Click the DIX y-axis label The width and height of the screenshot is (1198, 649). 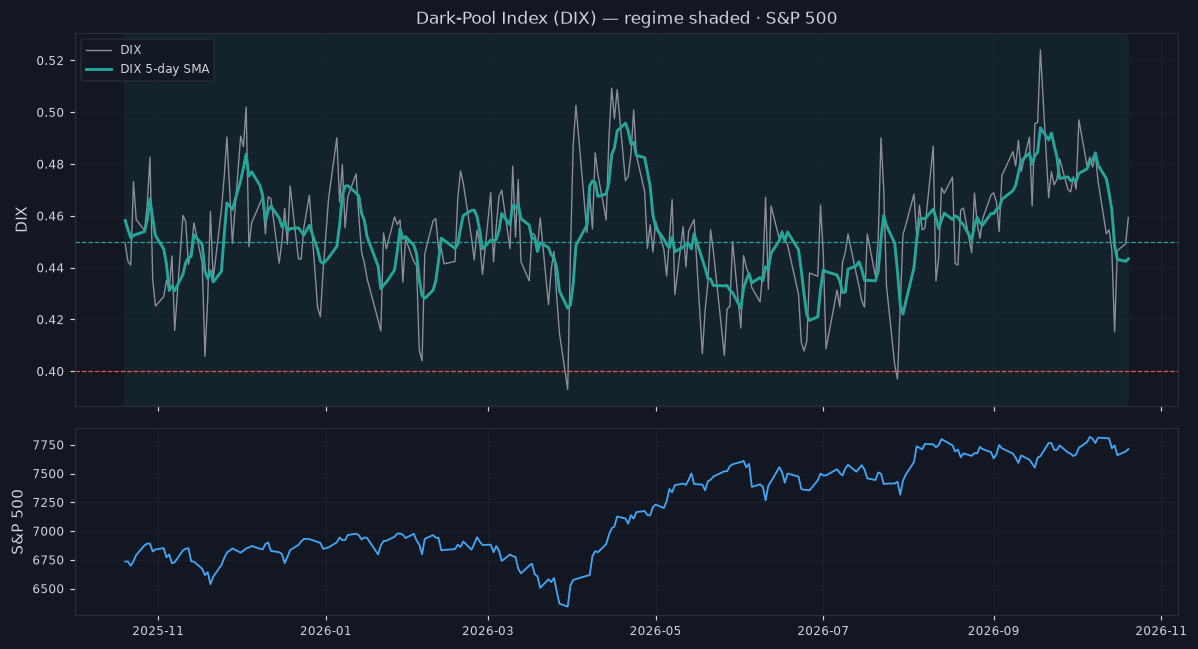pyautogui.click(x=21, y=219)
